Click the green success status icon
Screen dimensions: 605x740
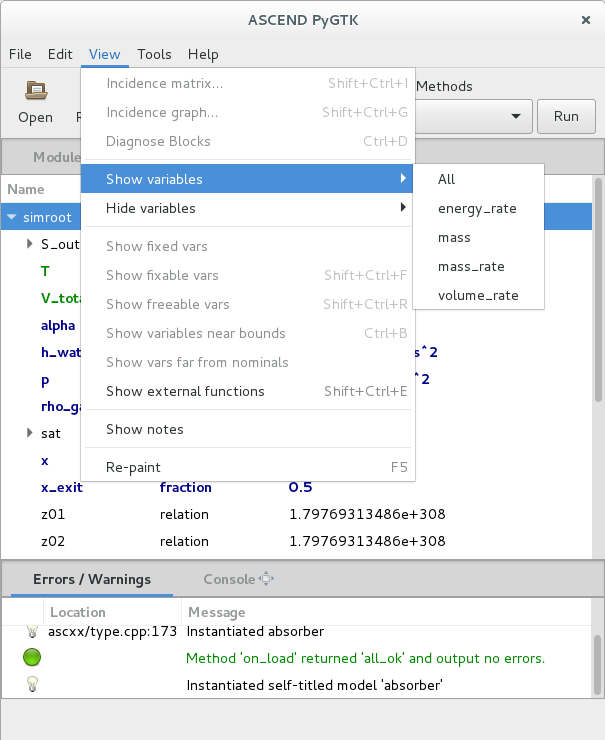(x=32, y=658)
